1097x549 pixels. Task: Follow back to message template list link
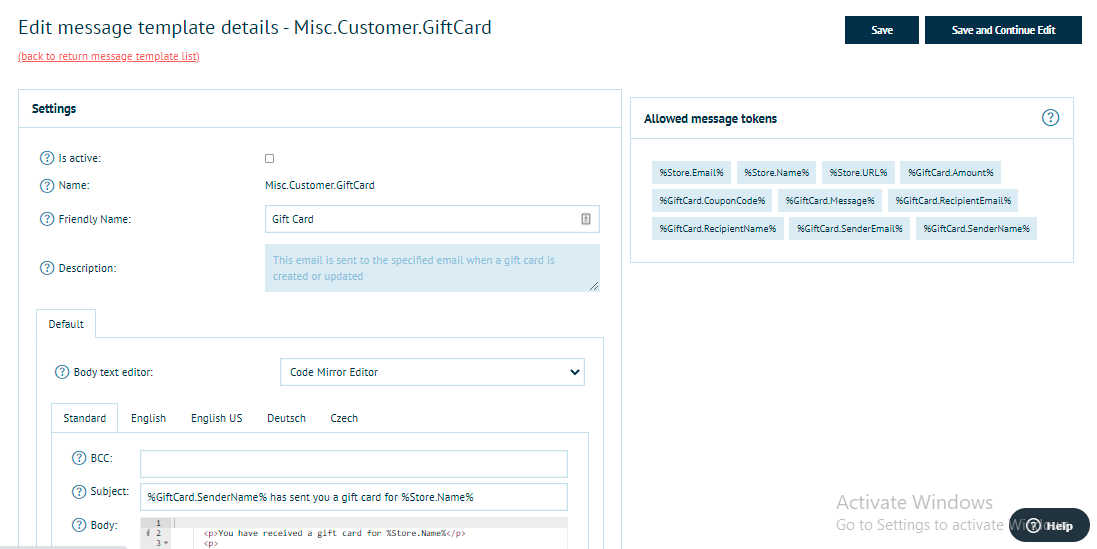pos(109,56)
